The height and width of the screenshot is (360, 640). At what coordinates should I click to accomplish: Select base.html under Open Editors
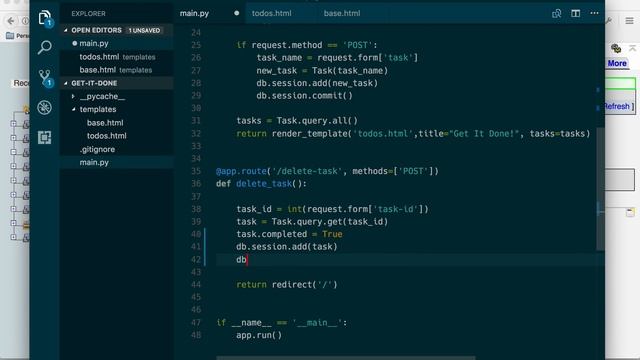click(98, 70)
